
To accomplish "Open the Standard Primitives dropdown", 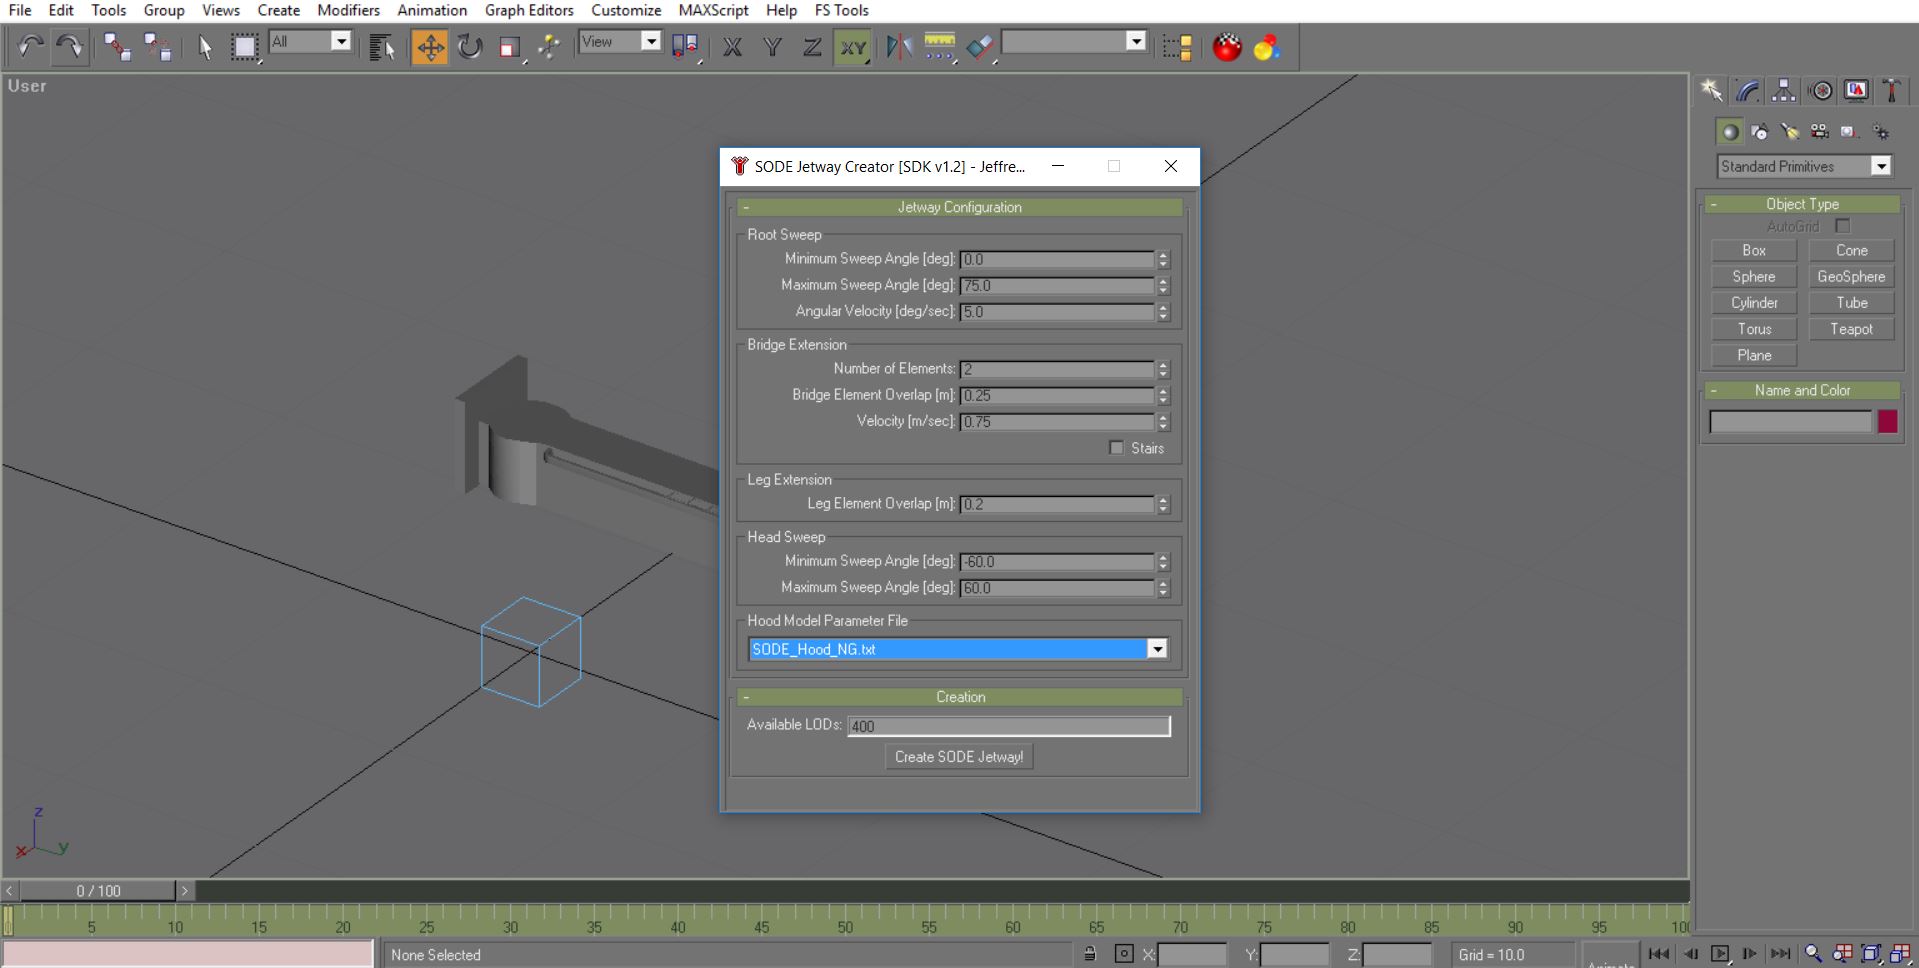I will click(x=1881, y=166).
